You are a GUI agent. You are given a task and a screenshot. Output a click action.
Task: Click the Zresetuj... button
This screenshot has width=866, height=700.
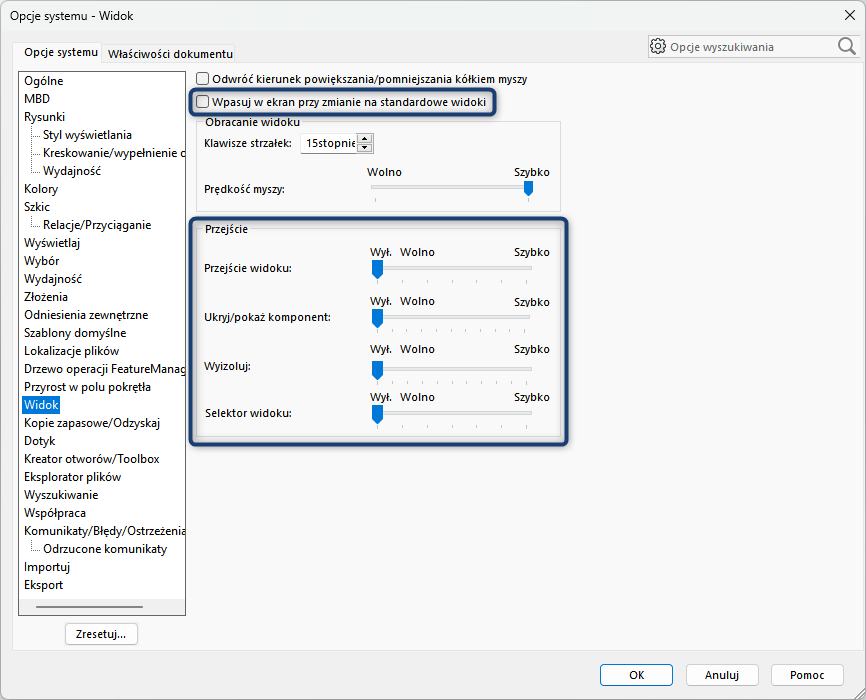(x=101, y=634)
